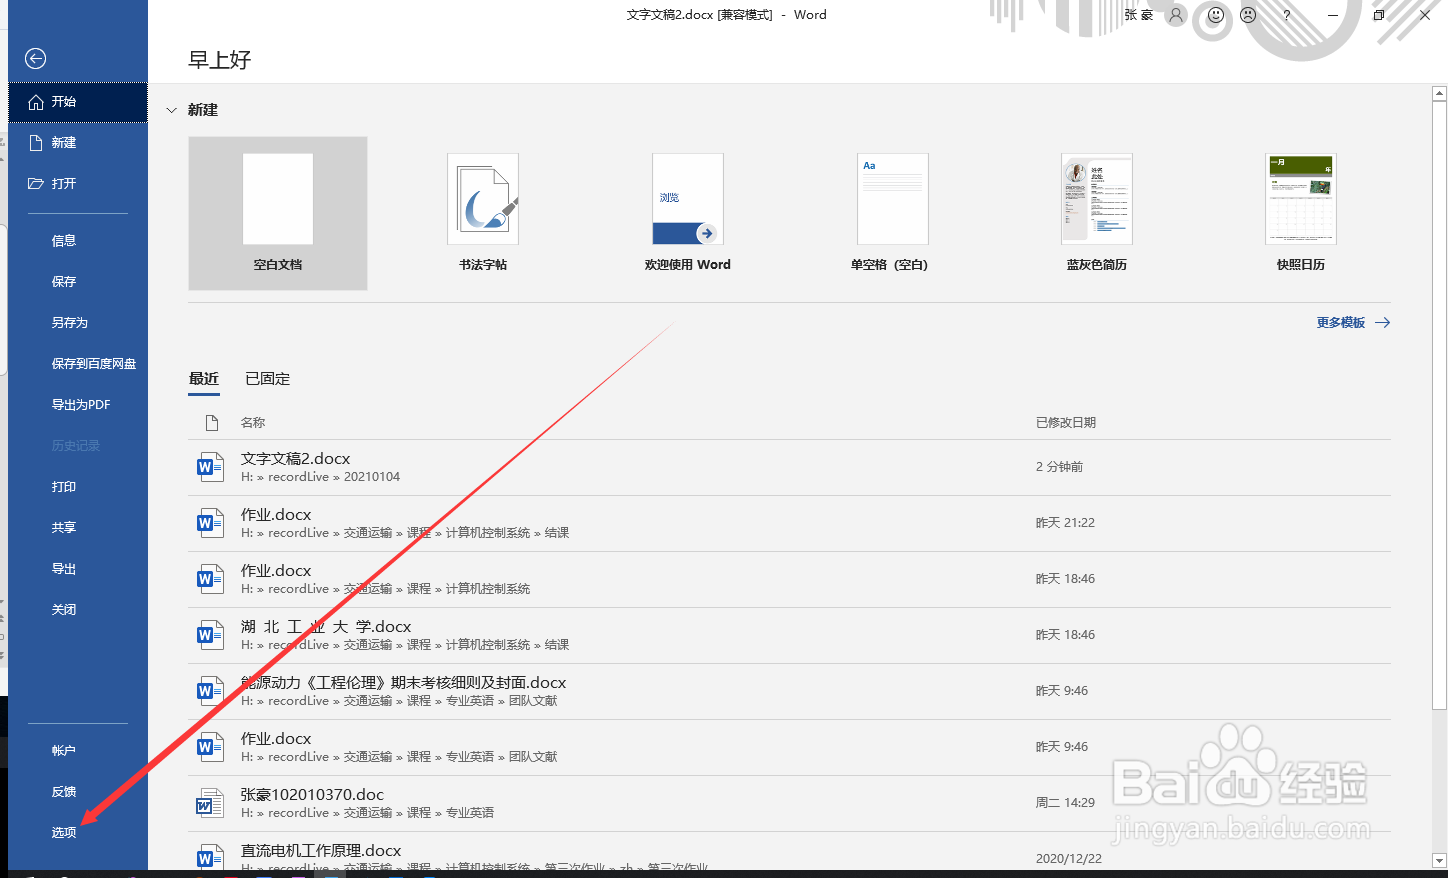Image resolution: width=1448 pixels, height=878 pixels.
Task: Select 新建 in the sidebar
Action: point(78,143)
